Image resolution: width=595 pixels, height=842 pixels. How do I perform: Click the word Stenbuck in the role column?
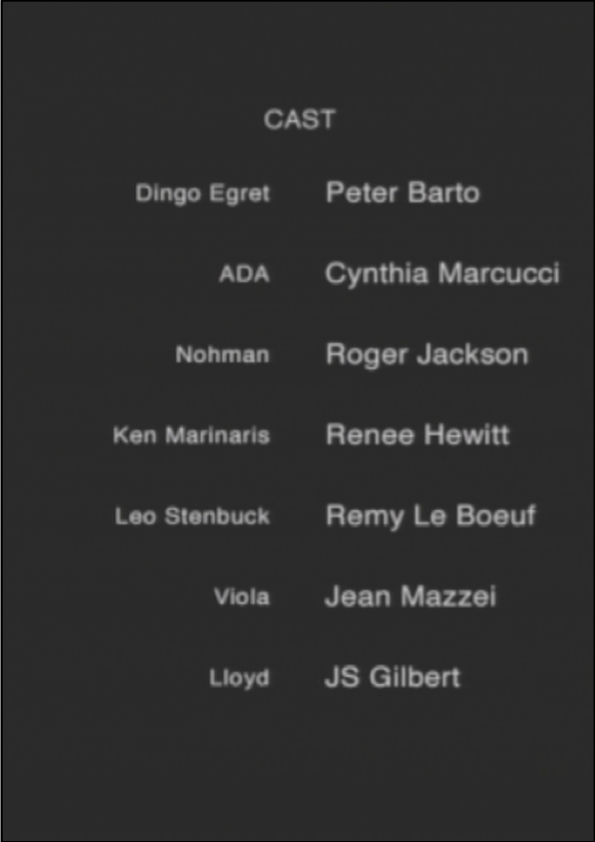(x=216, y=516)
